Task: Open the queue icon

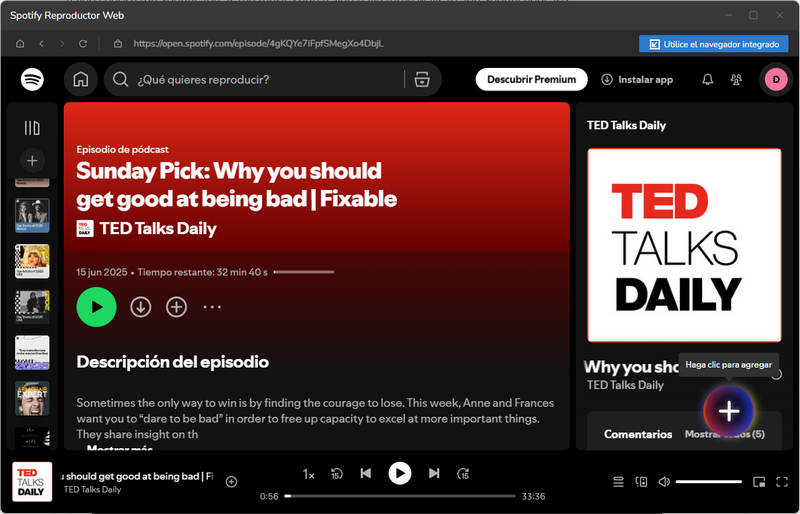Action: pos(618,482)
